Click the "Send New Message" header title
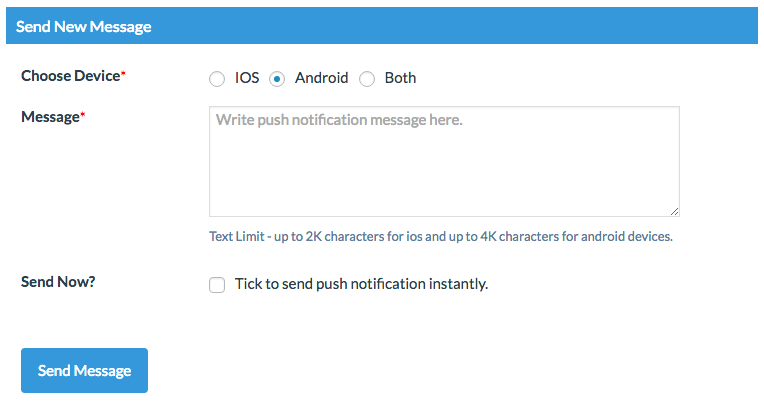Screen dimensions: 764x401 [84, 27]
